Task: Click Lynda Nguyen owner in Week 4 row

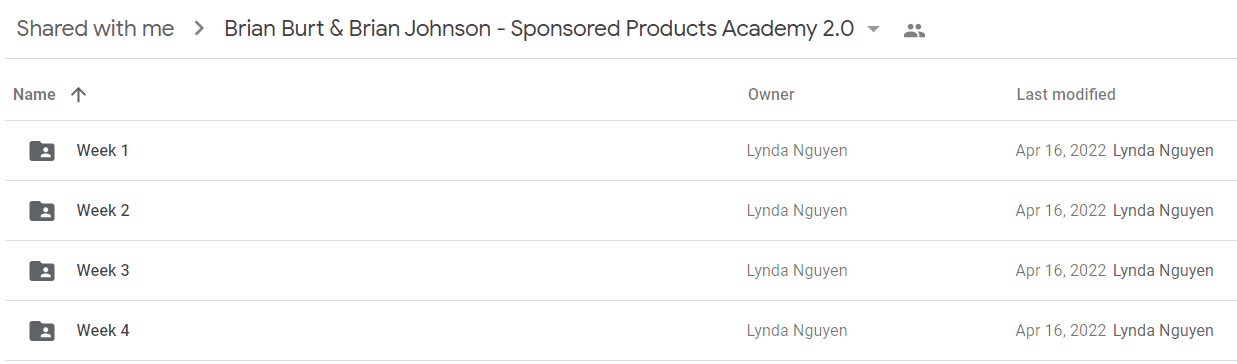Action: click(797, 331)
